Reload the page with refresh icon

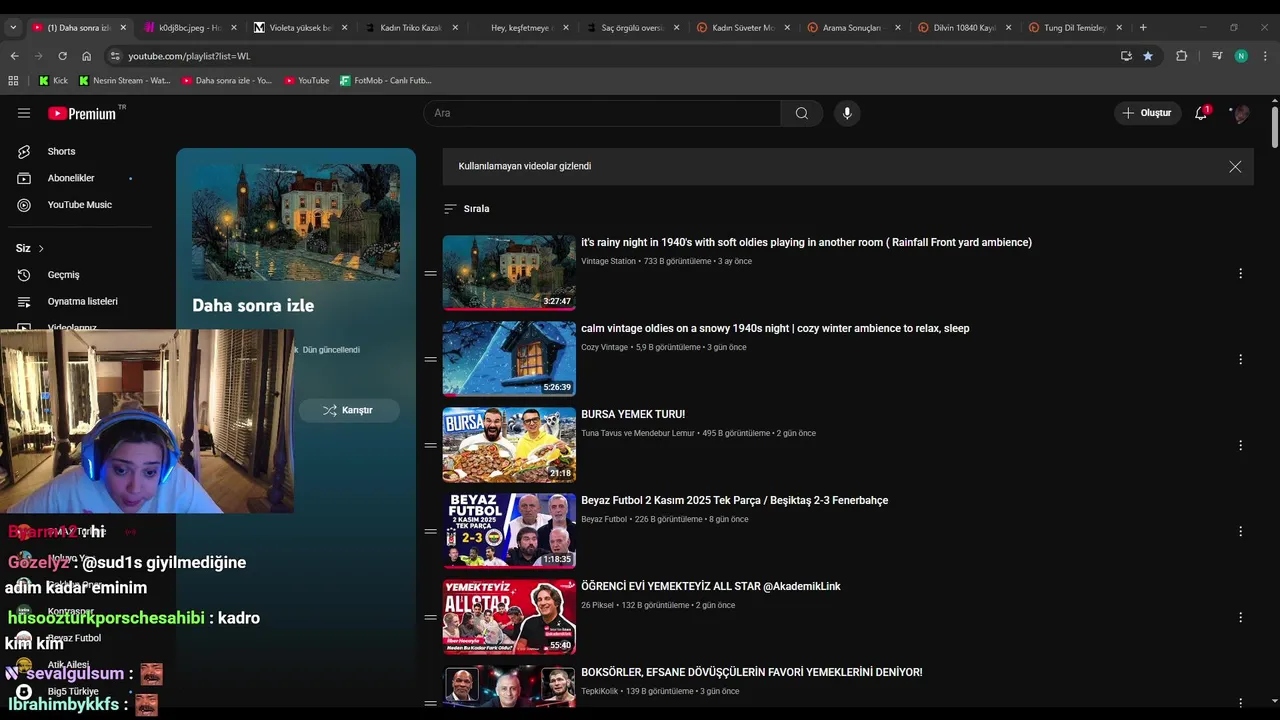[x=62, y=56]
